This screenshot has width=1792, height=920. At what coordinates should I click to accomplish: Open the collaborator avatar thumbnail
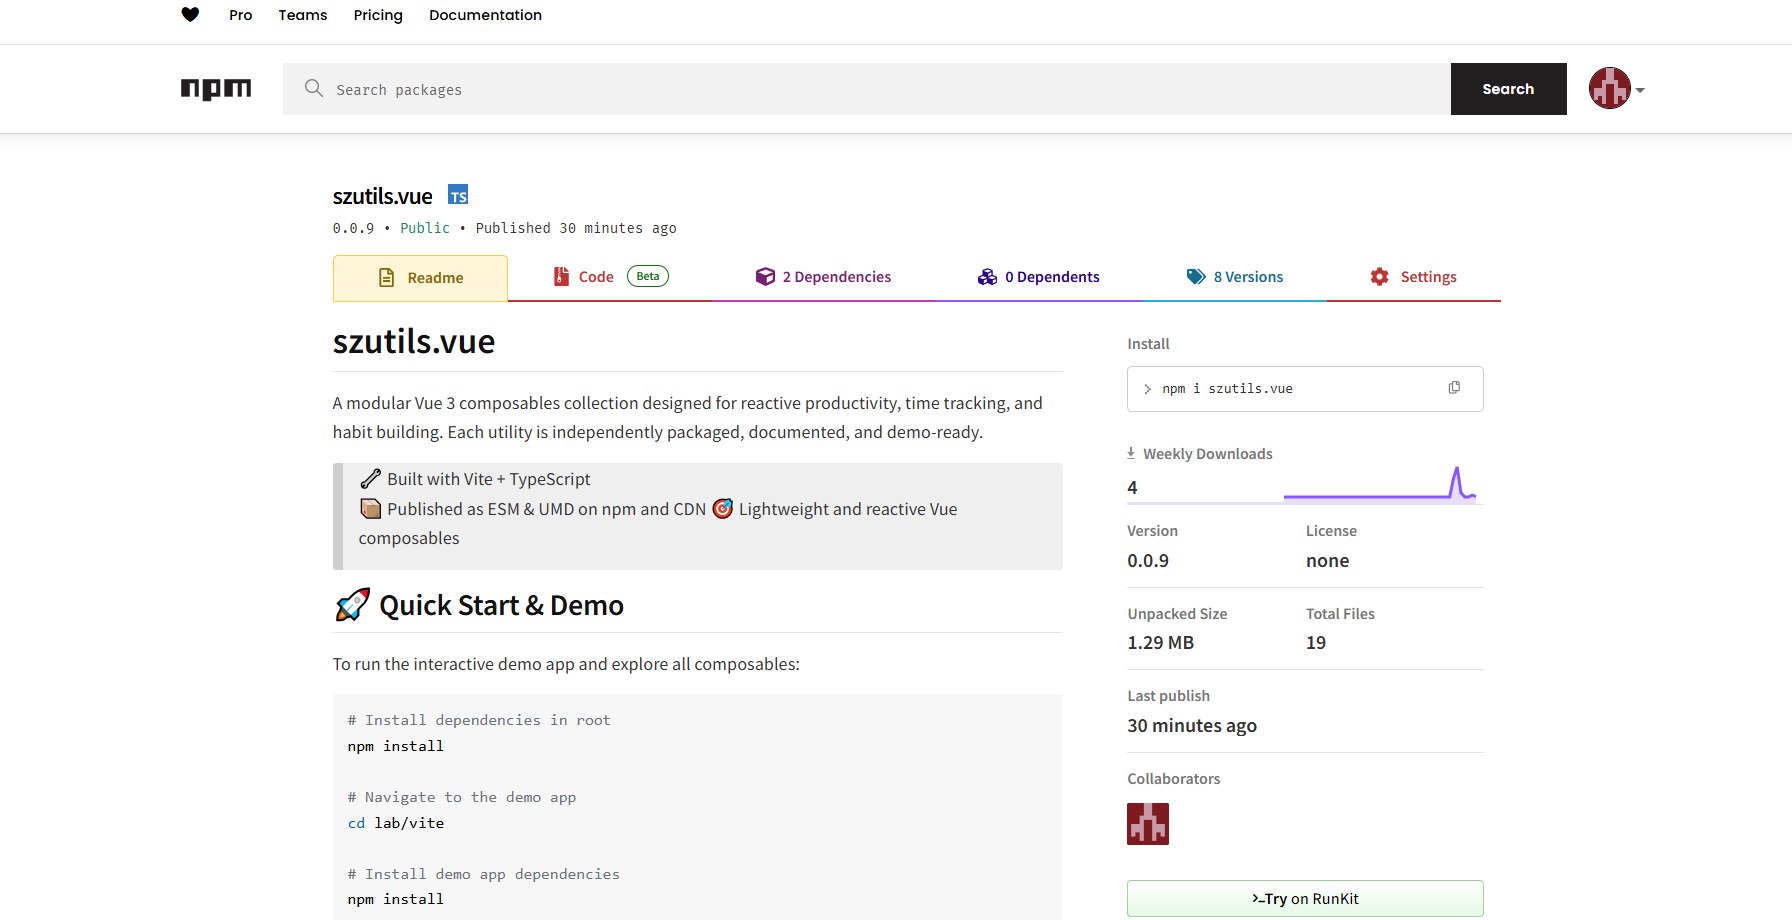pos(1148,824)
